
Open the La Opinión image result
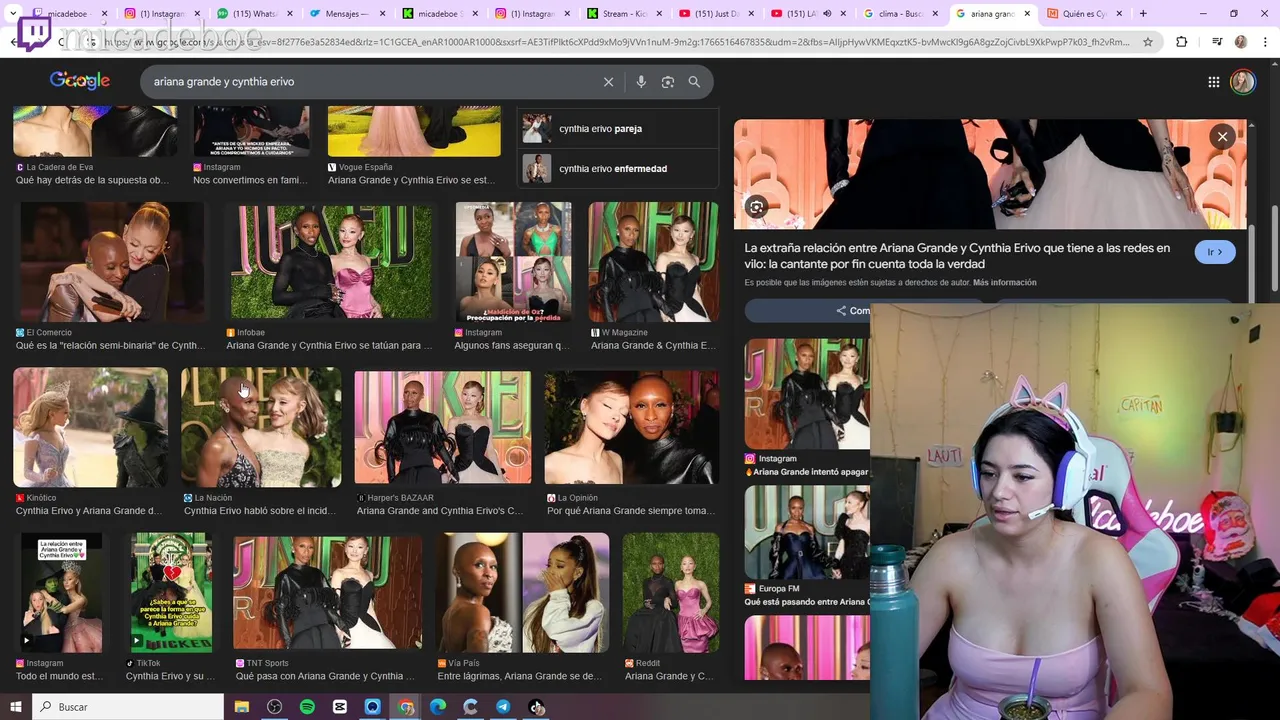632,427
